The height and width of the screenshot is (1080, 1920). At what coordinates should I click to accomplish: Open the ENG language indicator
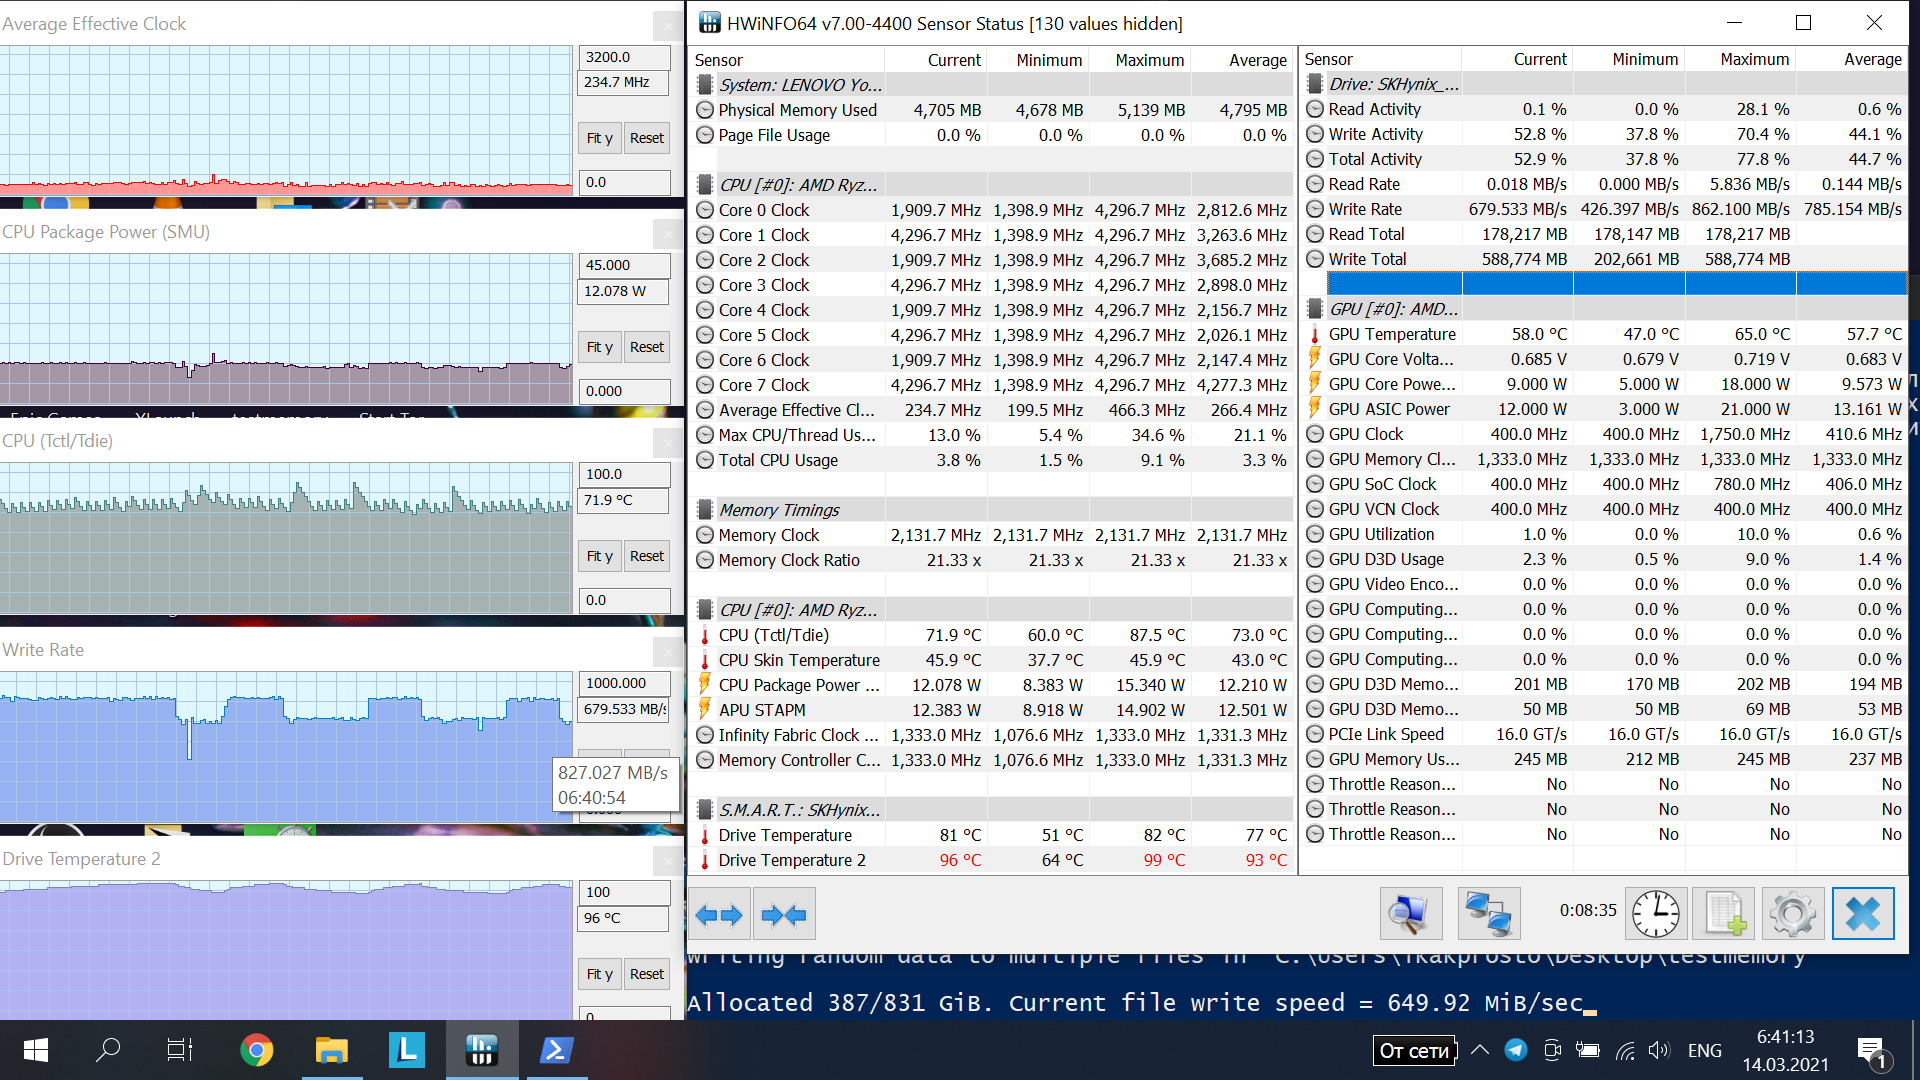coord(1705,1050)
